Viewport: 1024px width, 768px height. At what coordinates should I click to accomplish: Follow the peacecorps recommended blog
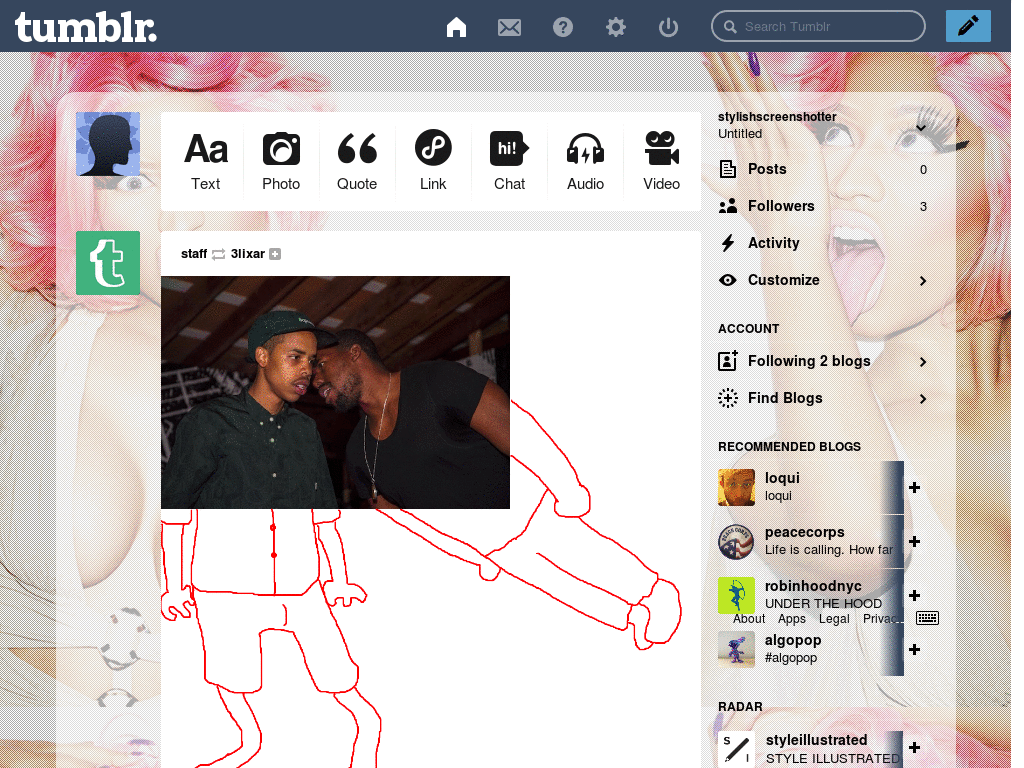pos(914,541)
